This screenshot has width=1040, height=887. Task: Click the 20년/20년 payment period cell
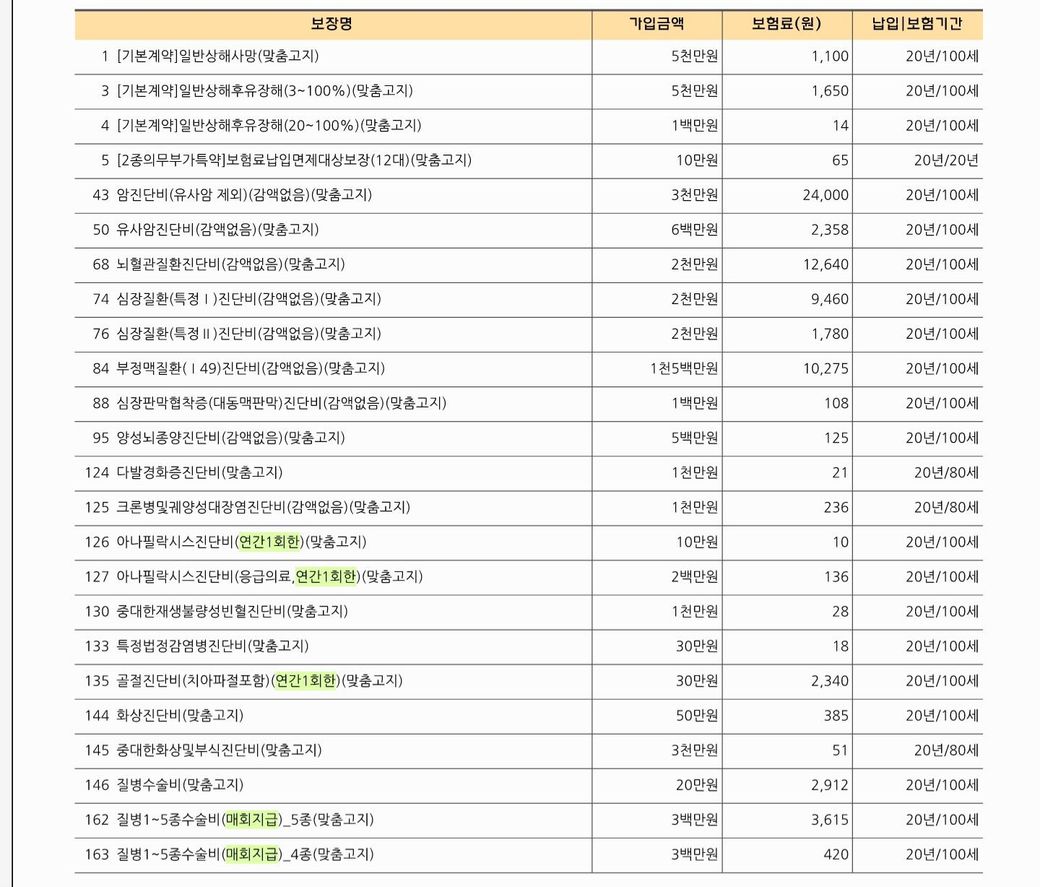945,159
